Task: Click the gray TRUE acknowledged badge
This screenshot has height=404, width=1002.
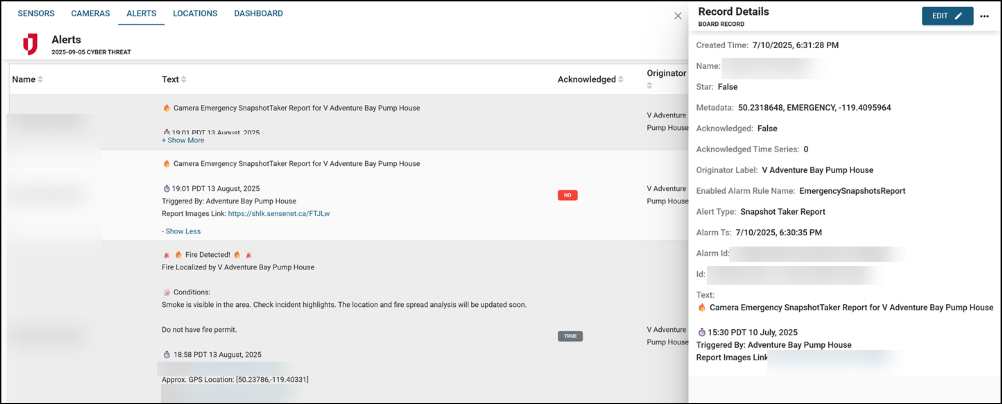Action: [x=570, y=336]
